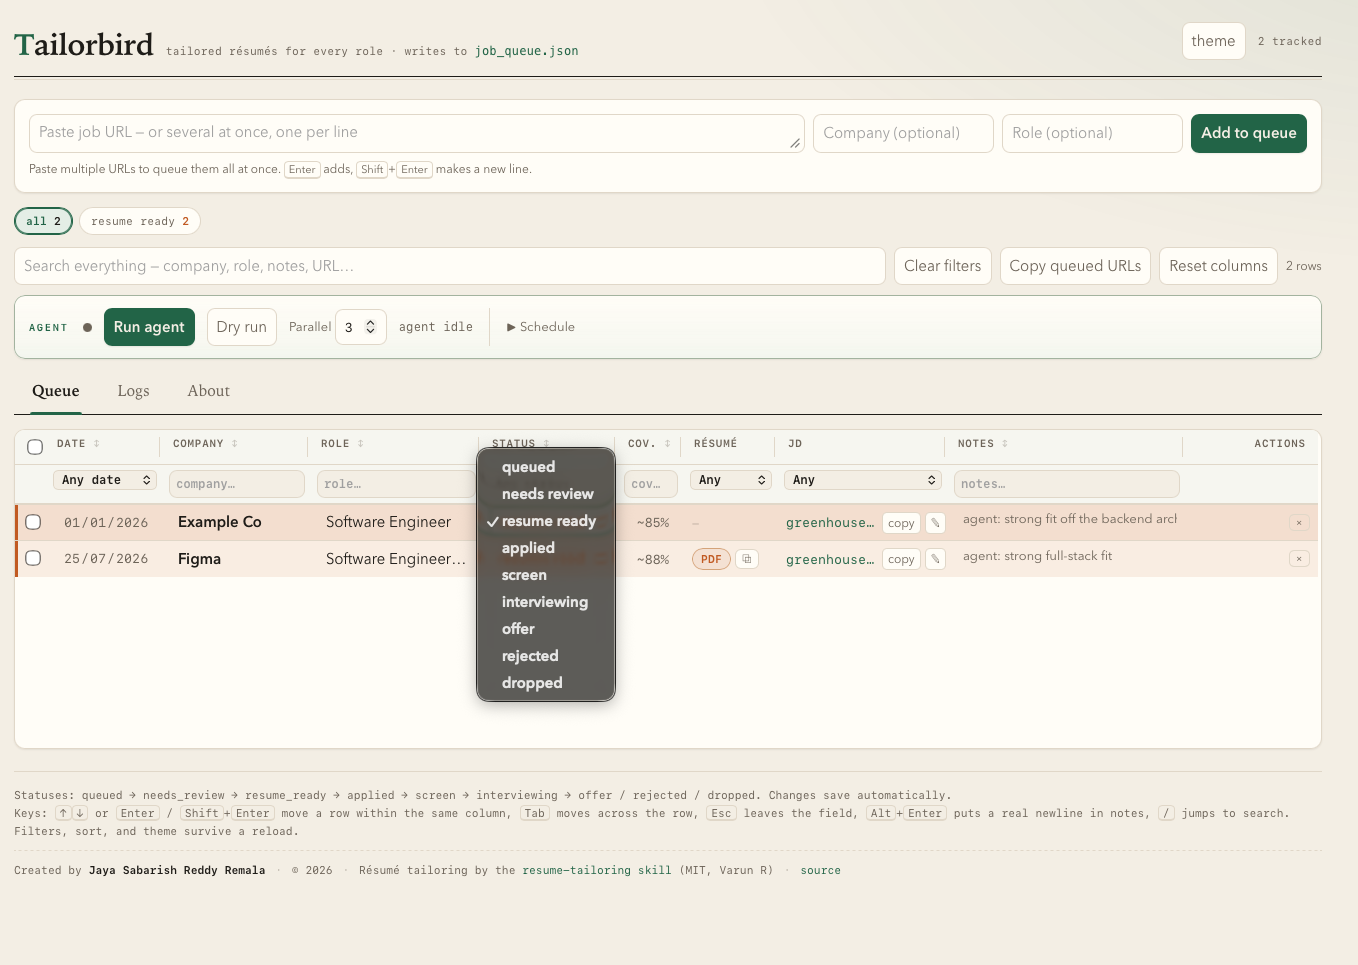The width and height of the screenshot is (1358, 965).
Task: Click the pencil edit icon in Example Co row
Action: [935, 523]
